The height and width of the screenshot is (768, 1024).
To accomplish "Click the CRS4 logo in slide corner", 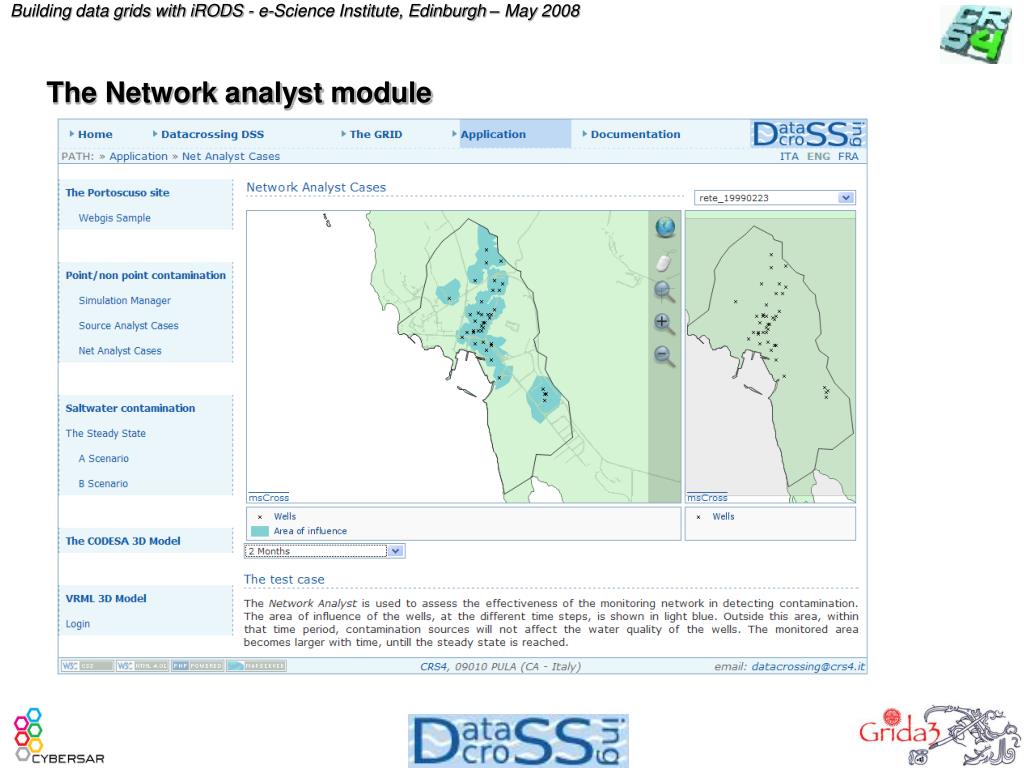I will (975, 34).
